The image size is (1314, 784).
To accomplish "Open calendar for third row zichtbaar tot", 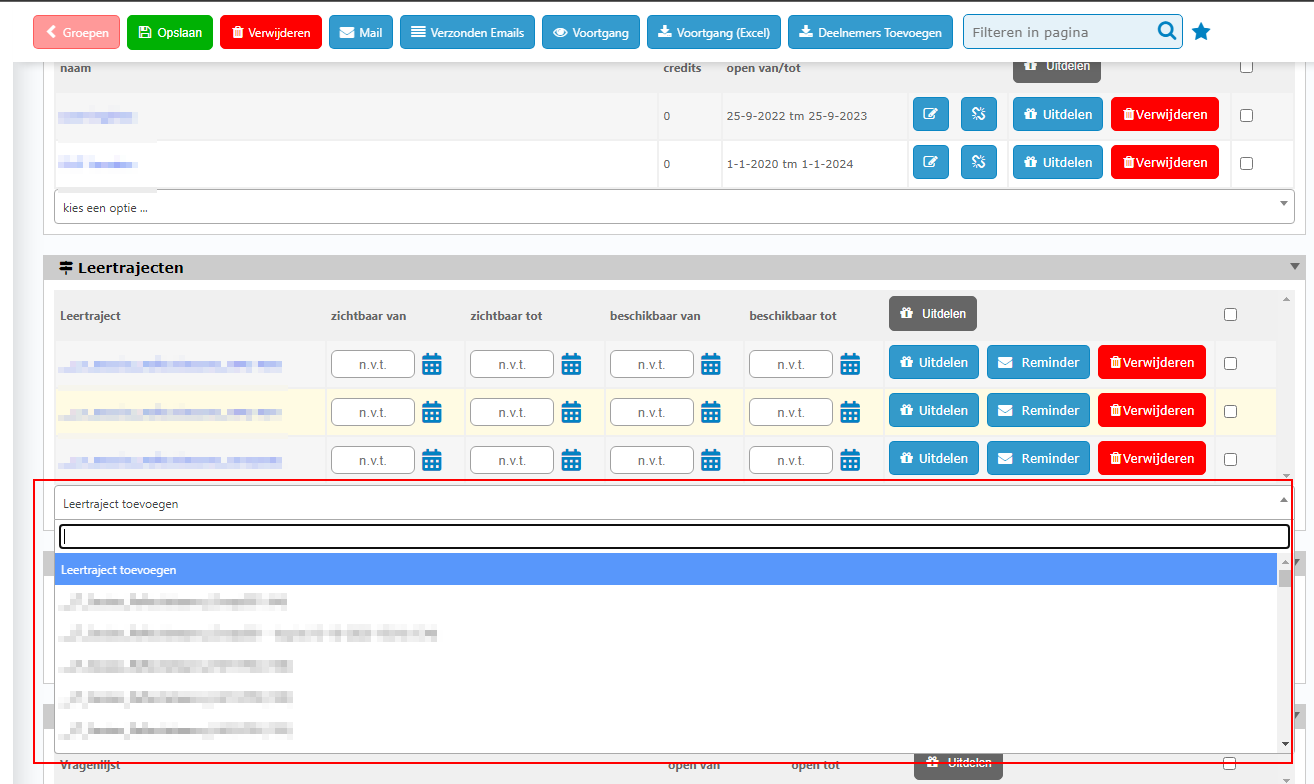I will click(x=571, y=459).
